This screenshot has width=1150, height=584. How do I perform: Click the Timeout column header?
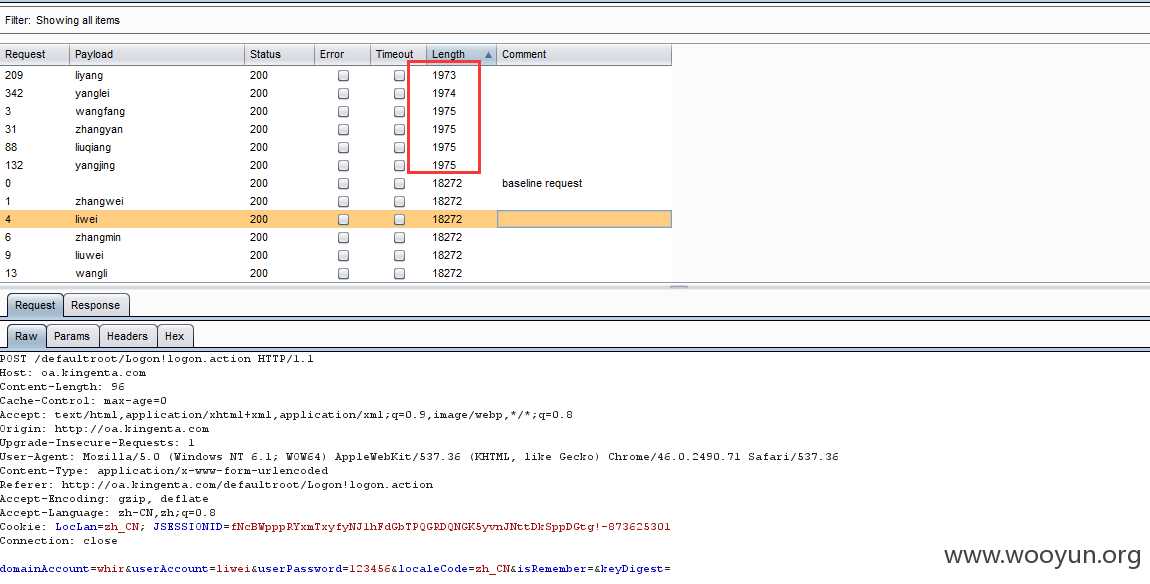(x=398, y=54)
